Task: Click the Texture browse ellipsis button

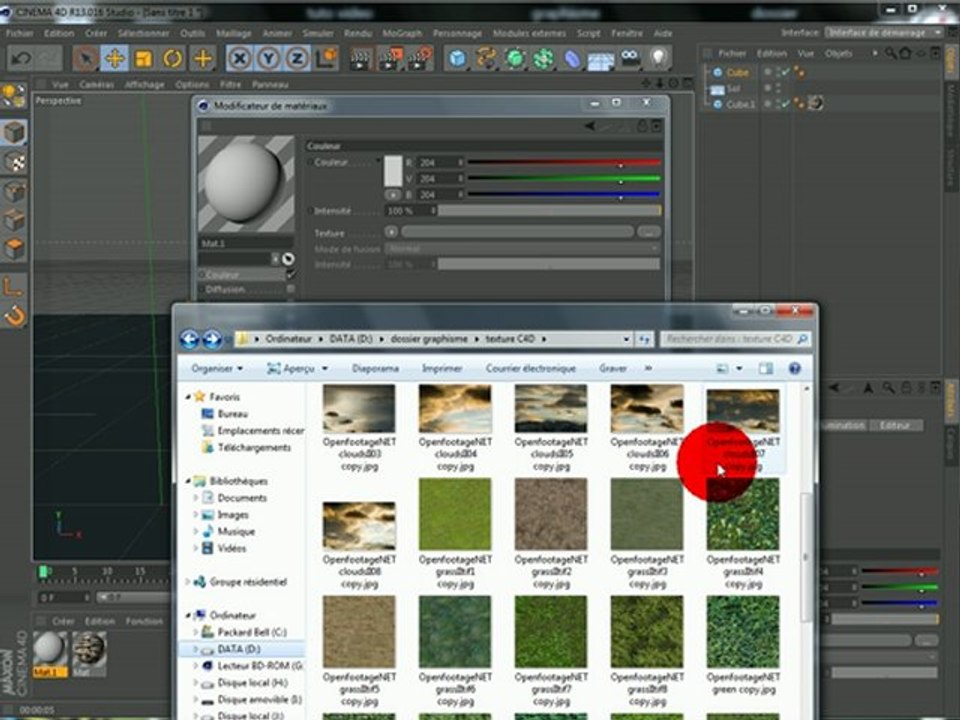Action: click(x=649, y=231)
